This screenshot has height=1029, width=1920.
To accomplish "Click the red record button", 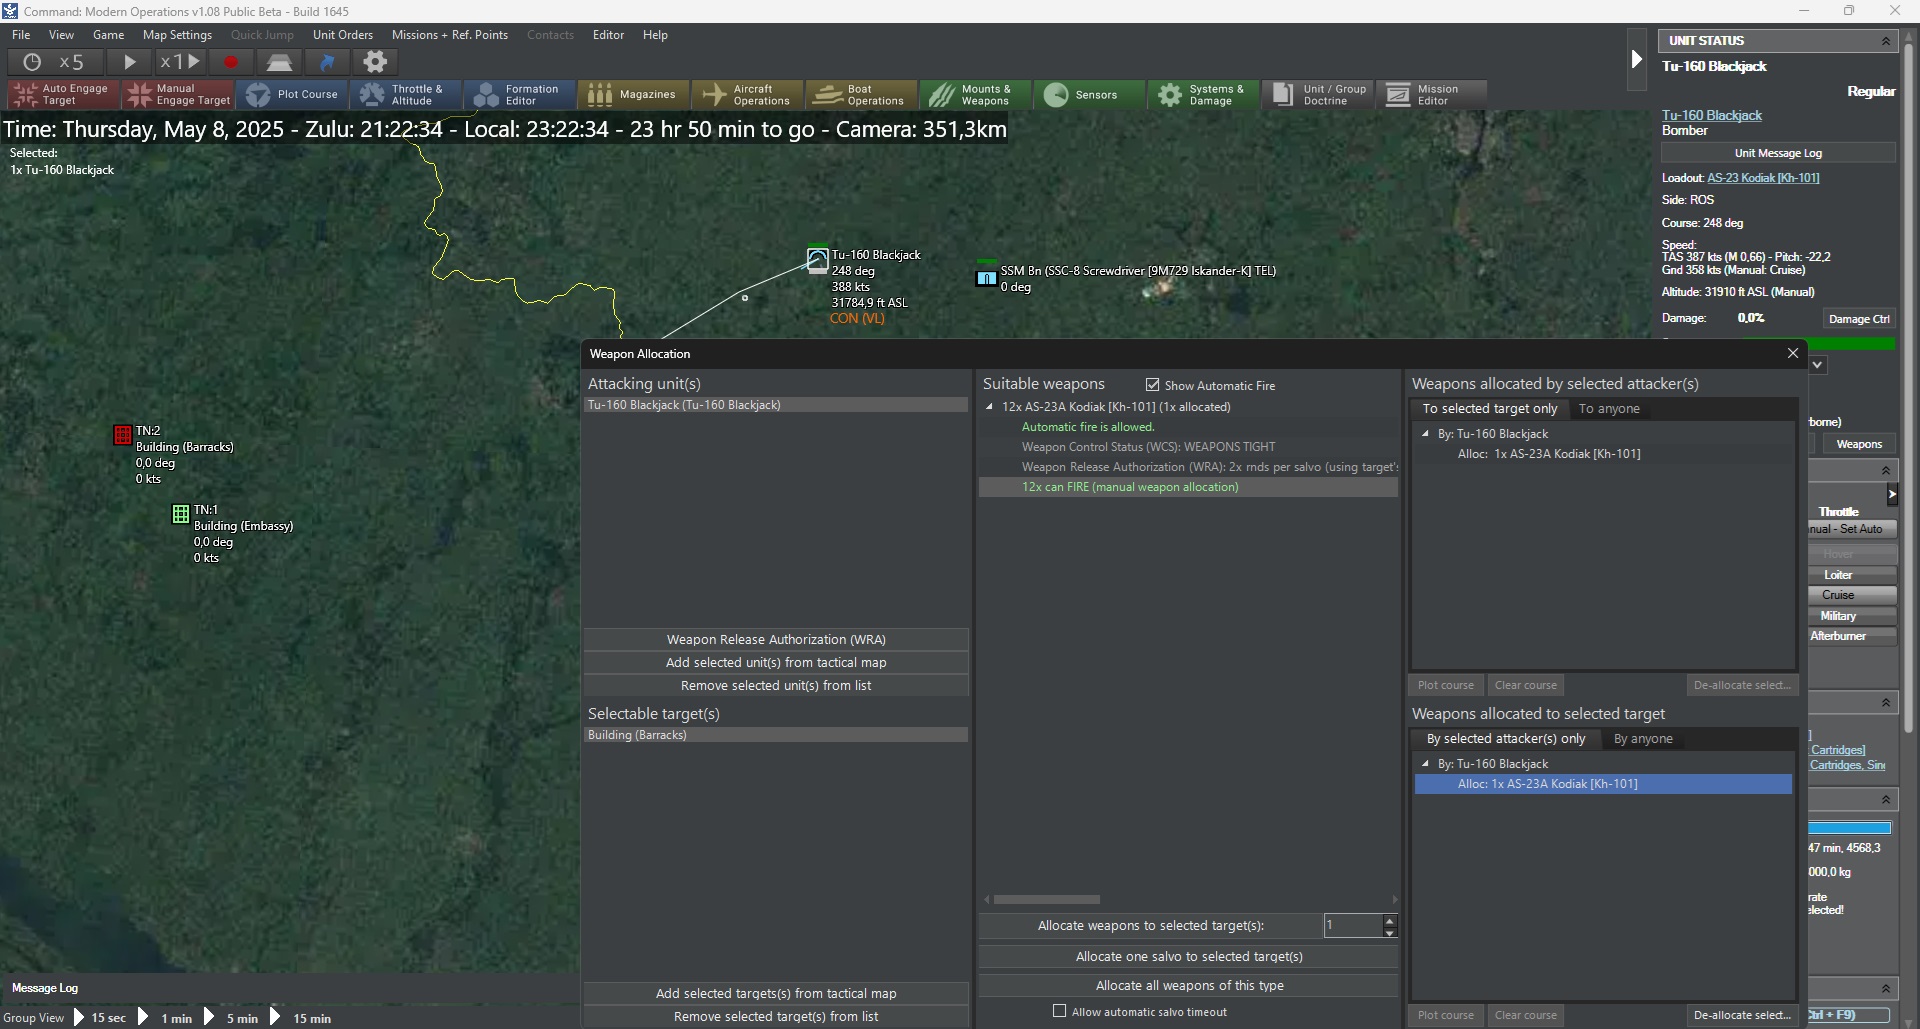I will (231, 62).
